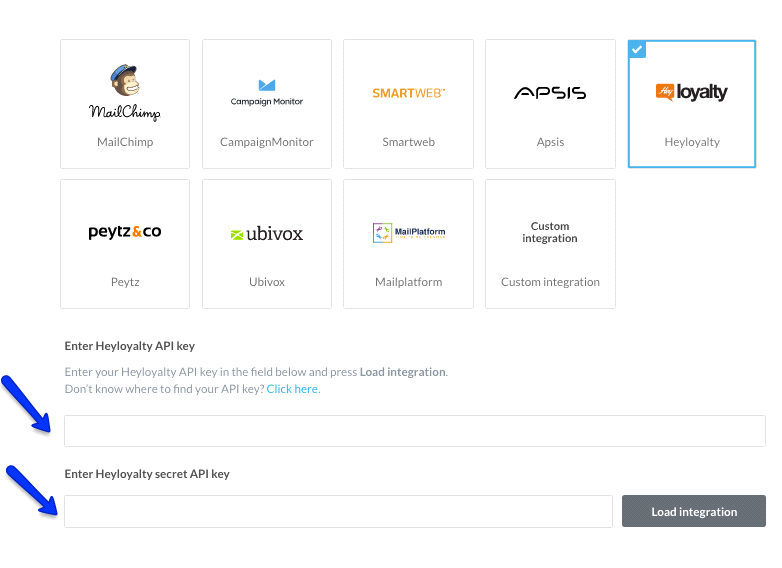Select the Peytz label text

(125, 282)
